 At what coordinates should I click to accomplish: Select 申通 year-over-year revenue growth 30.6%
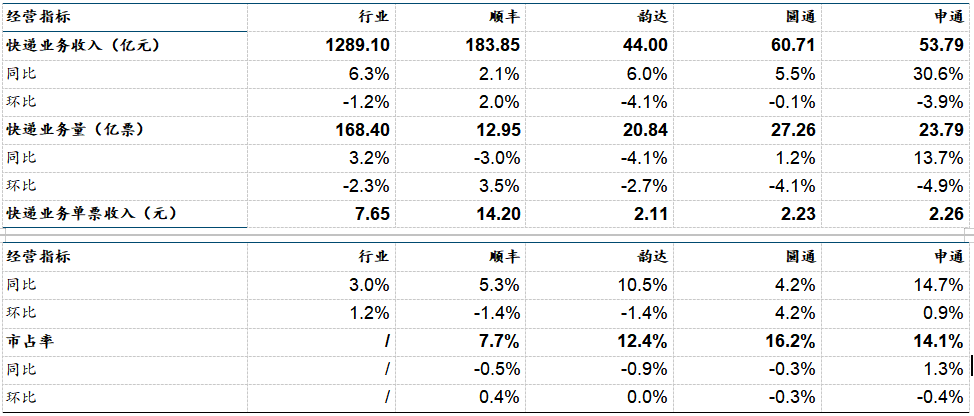tap(940, 74)
